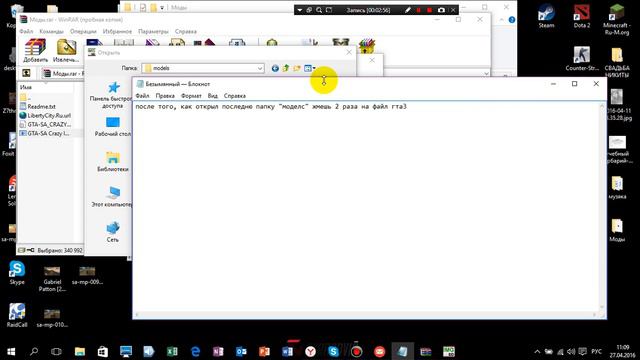640x360 pixels.
Task: Open the Skype desktop shortcut
Action: [x=17, y=273]
